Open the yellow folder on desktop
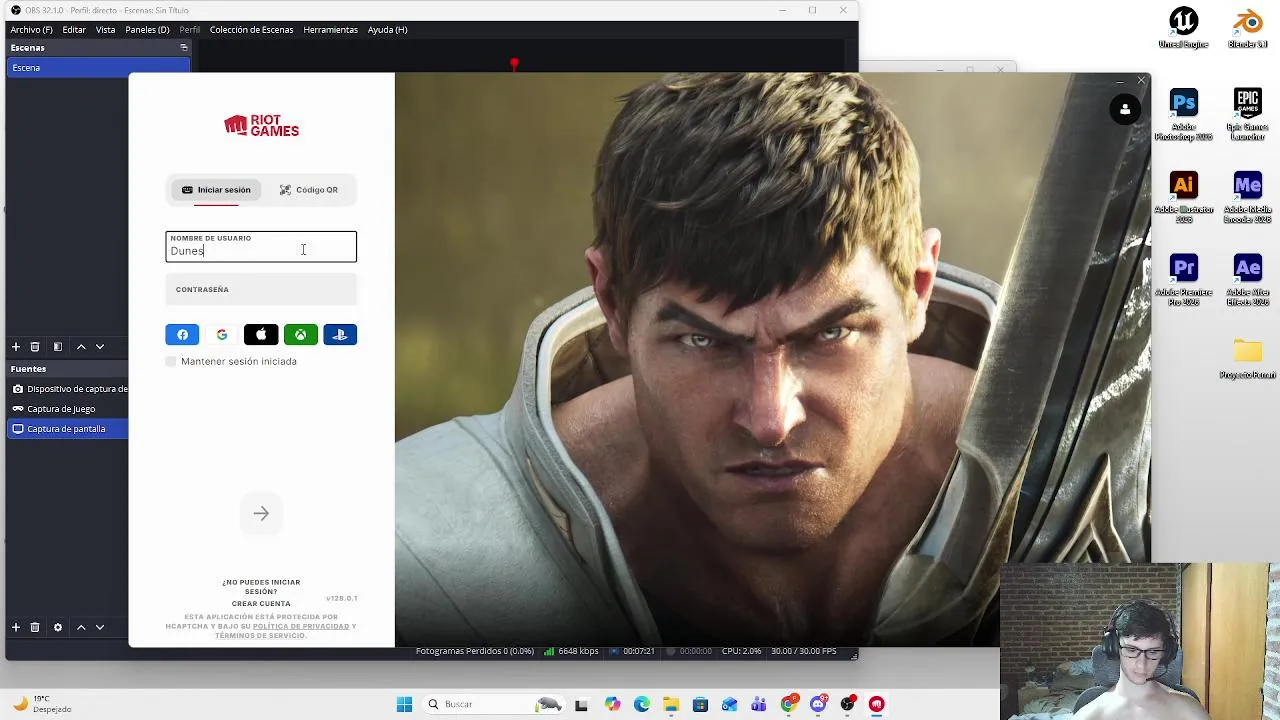Screen dimensions: 1280x720 (x=1247, y=358)
